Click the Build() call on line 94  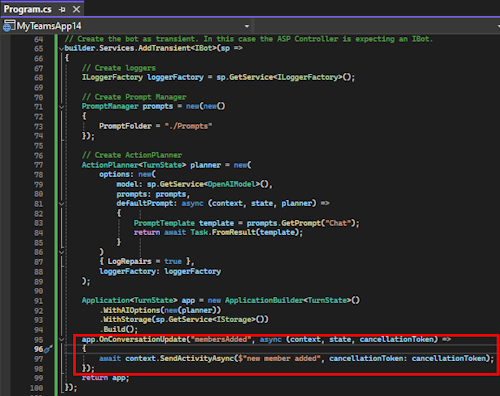coord(120,329)
